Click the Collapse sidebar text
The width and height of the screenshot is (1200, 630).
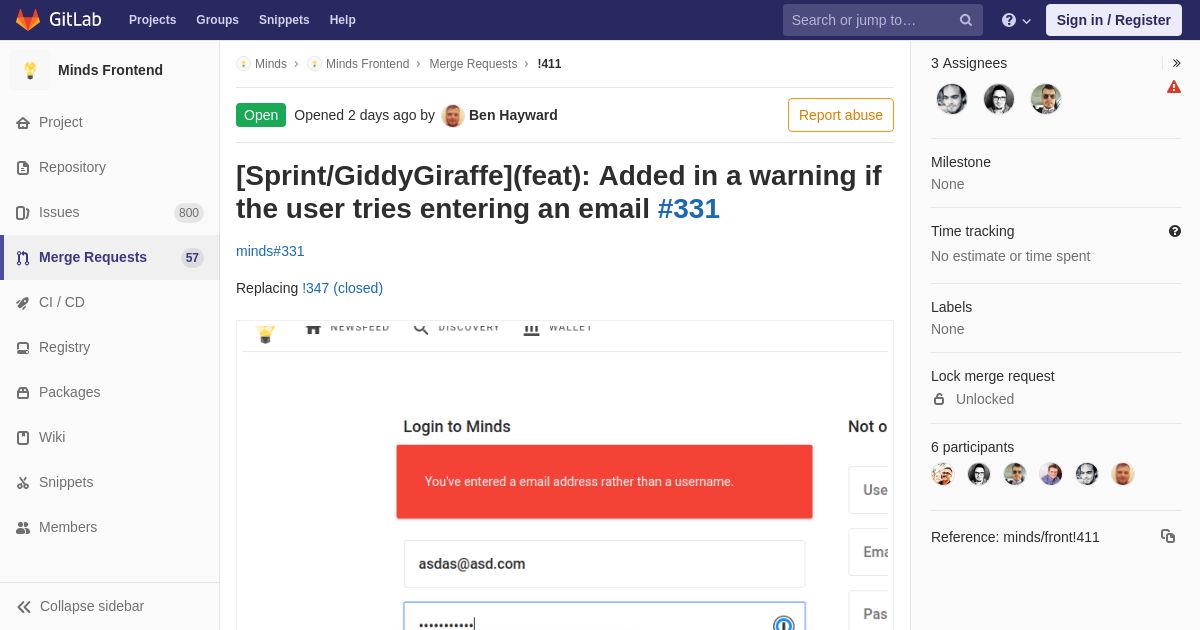point(92,606)
